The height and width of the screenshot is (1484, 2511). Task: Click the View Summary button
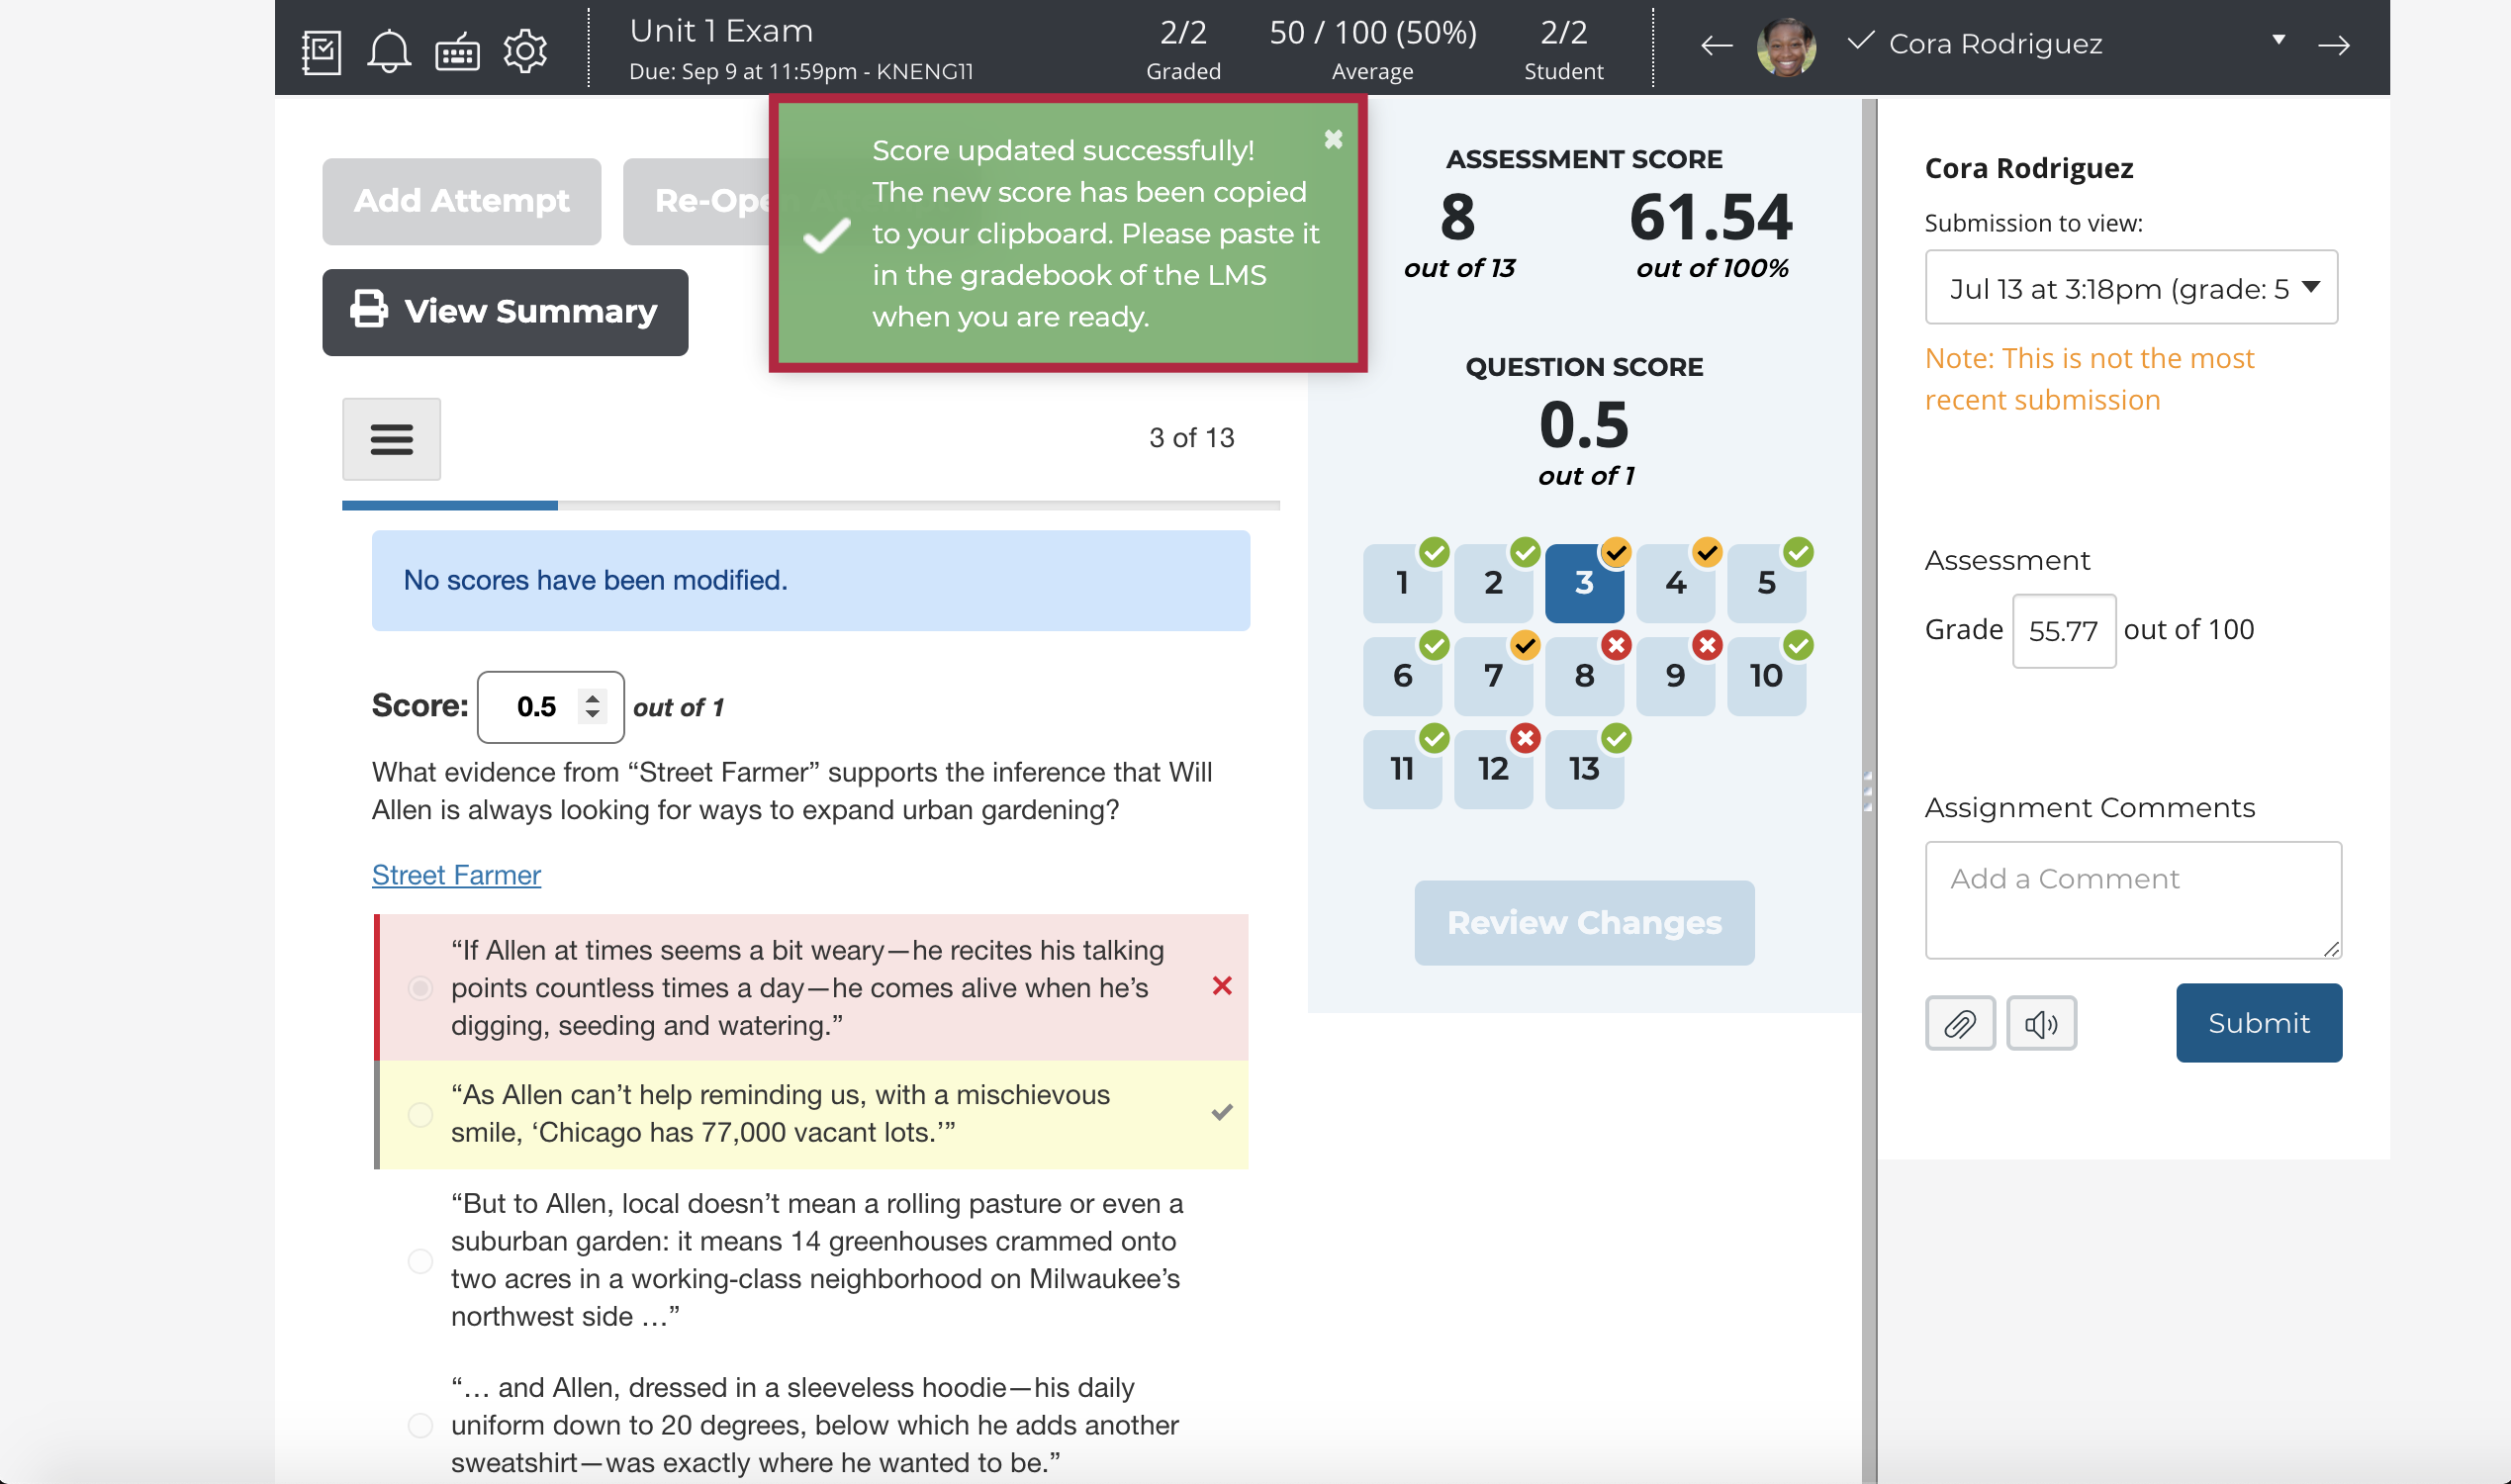pyautogui.click(x=505, y=312)
